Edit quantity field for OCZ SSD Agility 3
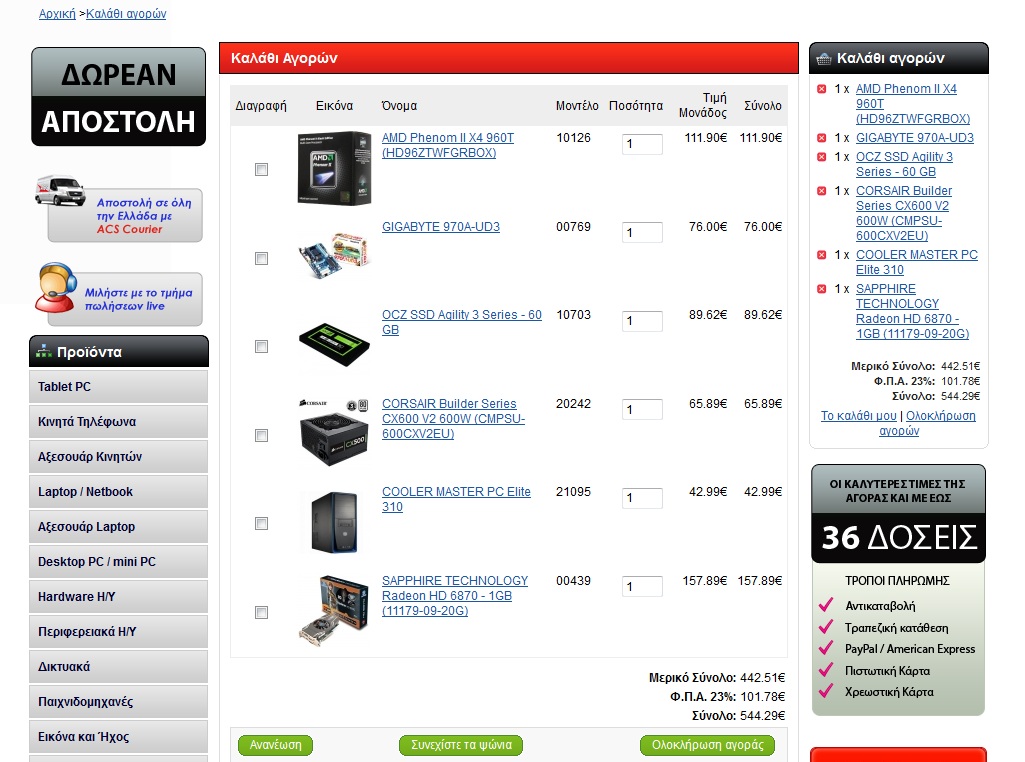This screenshot has width=1025, height=762. [x=642, y=321]
